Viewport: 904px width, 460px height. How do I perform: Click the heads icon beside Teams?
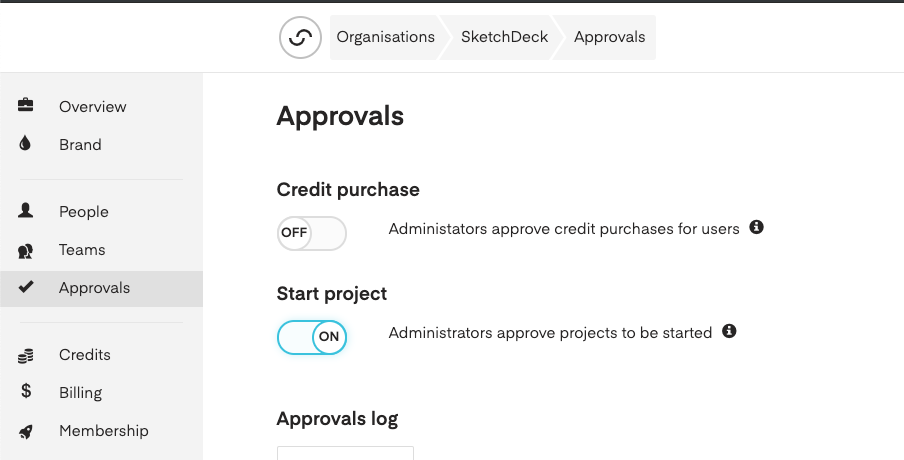[25, 251]
